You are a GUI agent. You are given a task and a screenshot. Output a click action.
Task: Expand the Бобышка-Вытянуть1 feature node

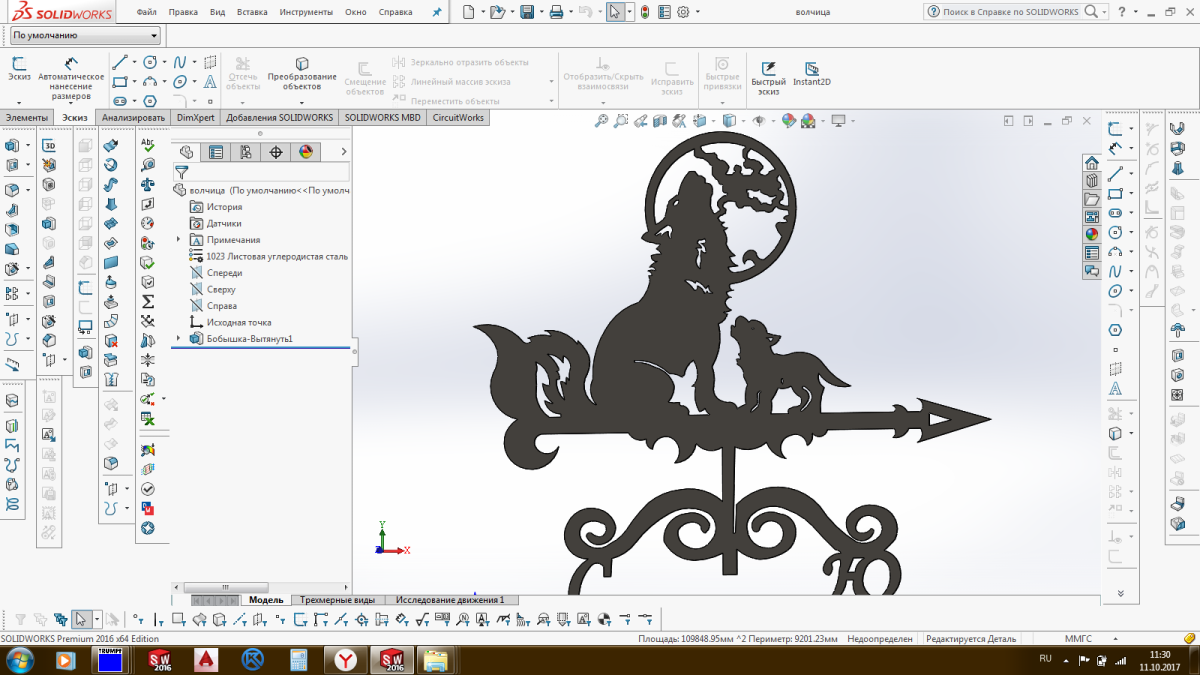click(179, 339)
